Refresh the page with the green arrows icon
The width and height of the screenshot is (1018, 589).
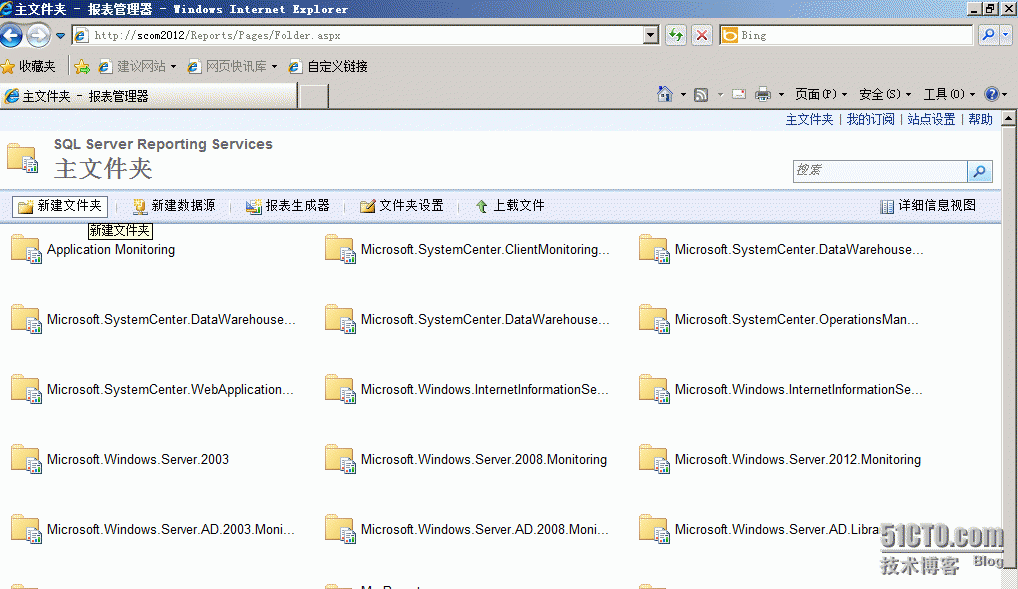point(676,35)
